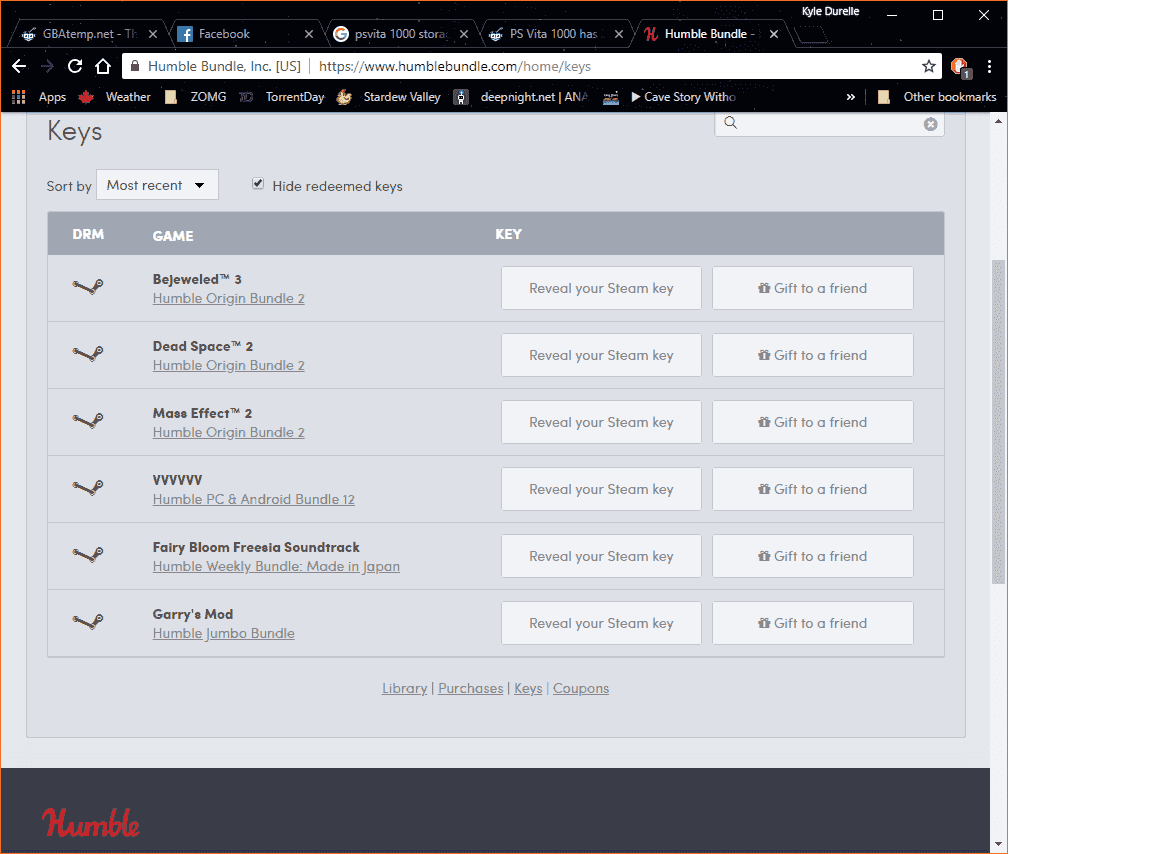Open the Weather bookmark
This screenshot has height=854, width=1152.
point(115,97)
